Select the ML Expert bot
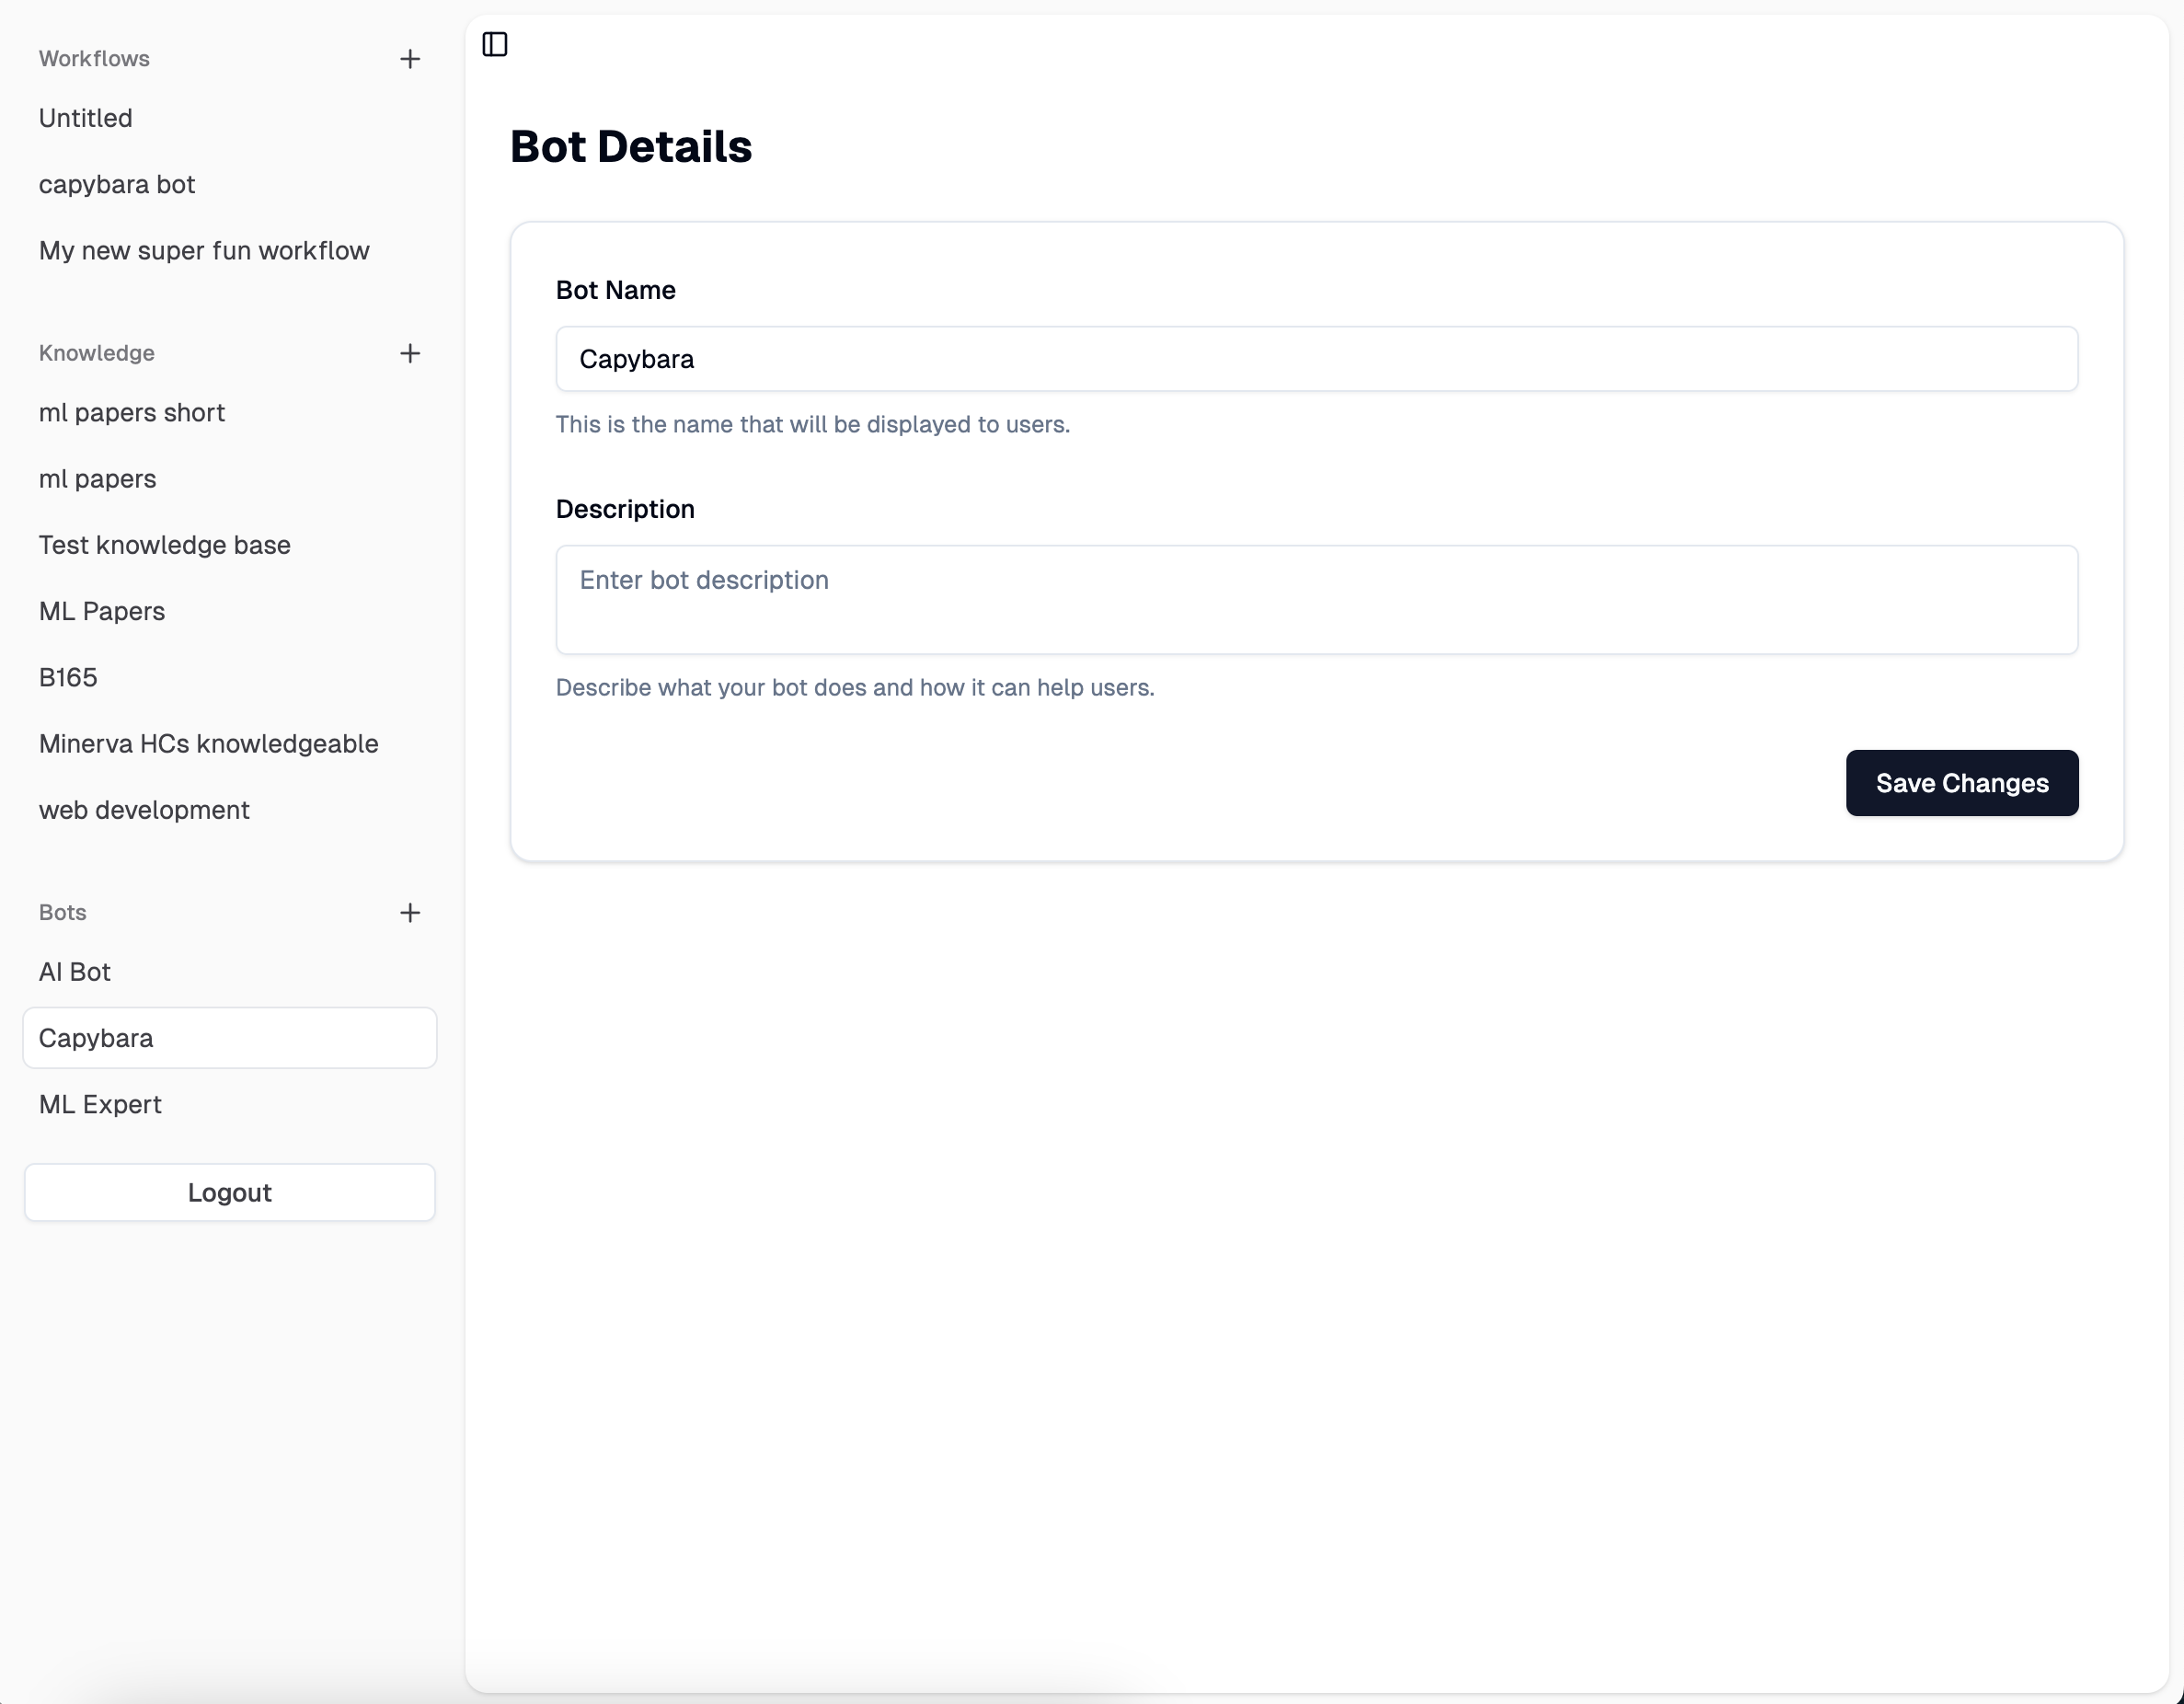The height and width of the screenshot is (1704, 2184). click(x=100, y=1104)
